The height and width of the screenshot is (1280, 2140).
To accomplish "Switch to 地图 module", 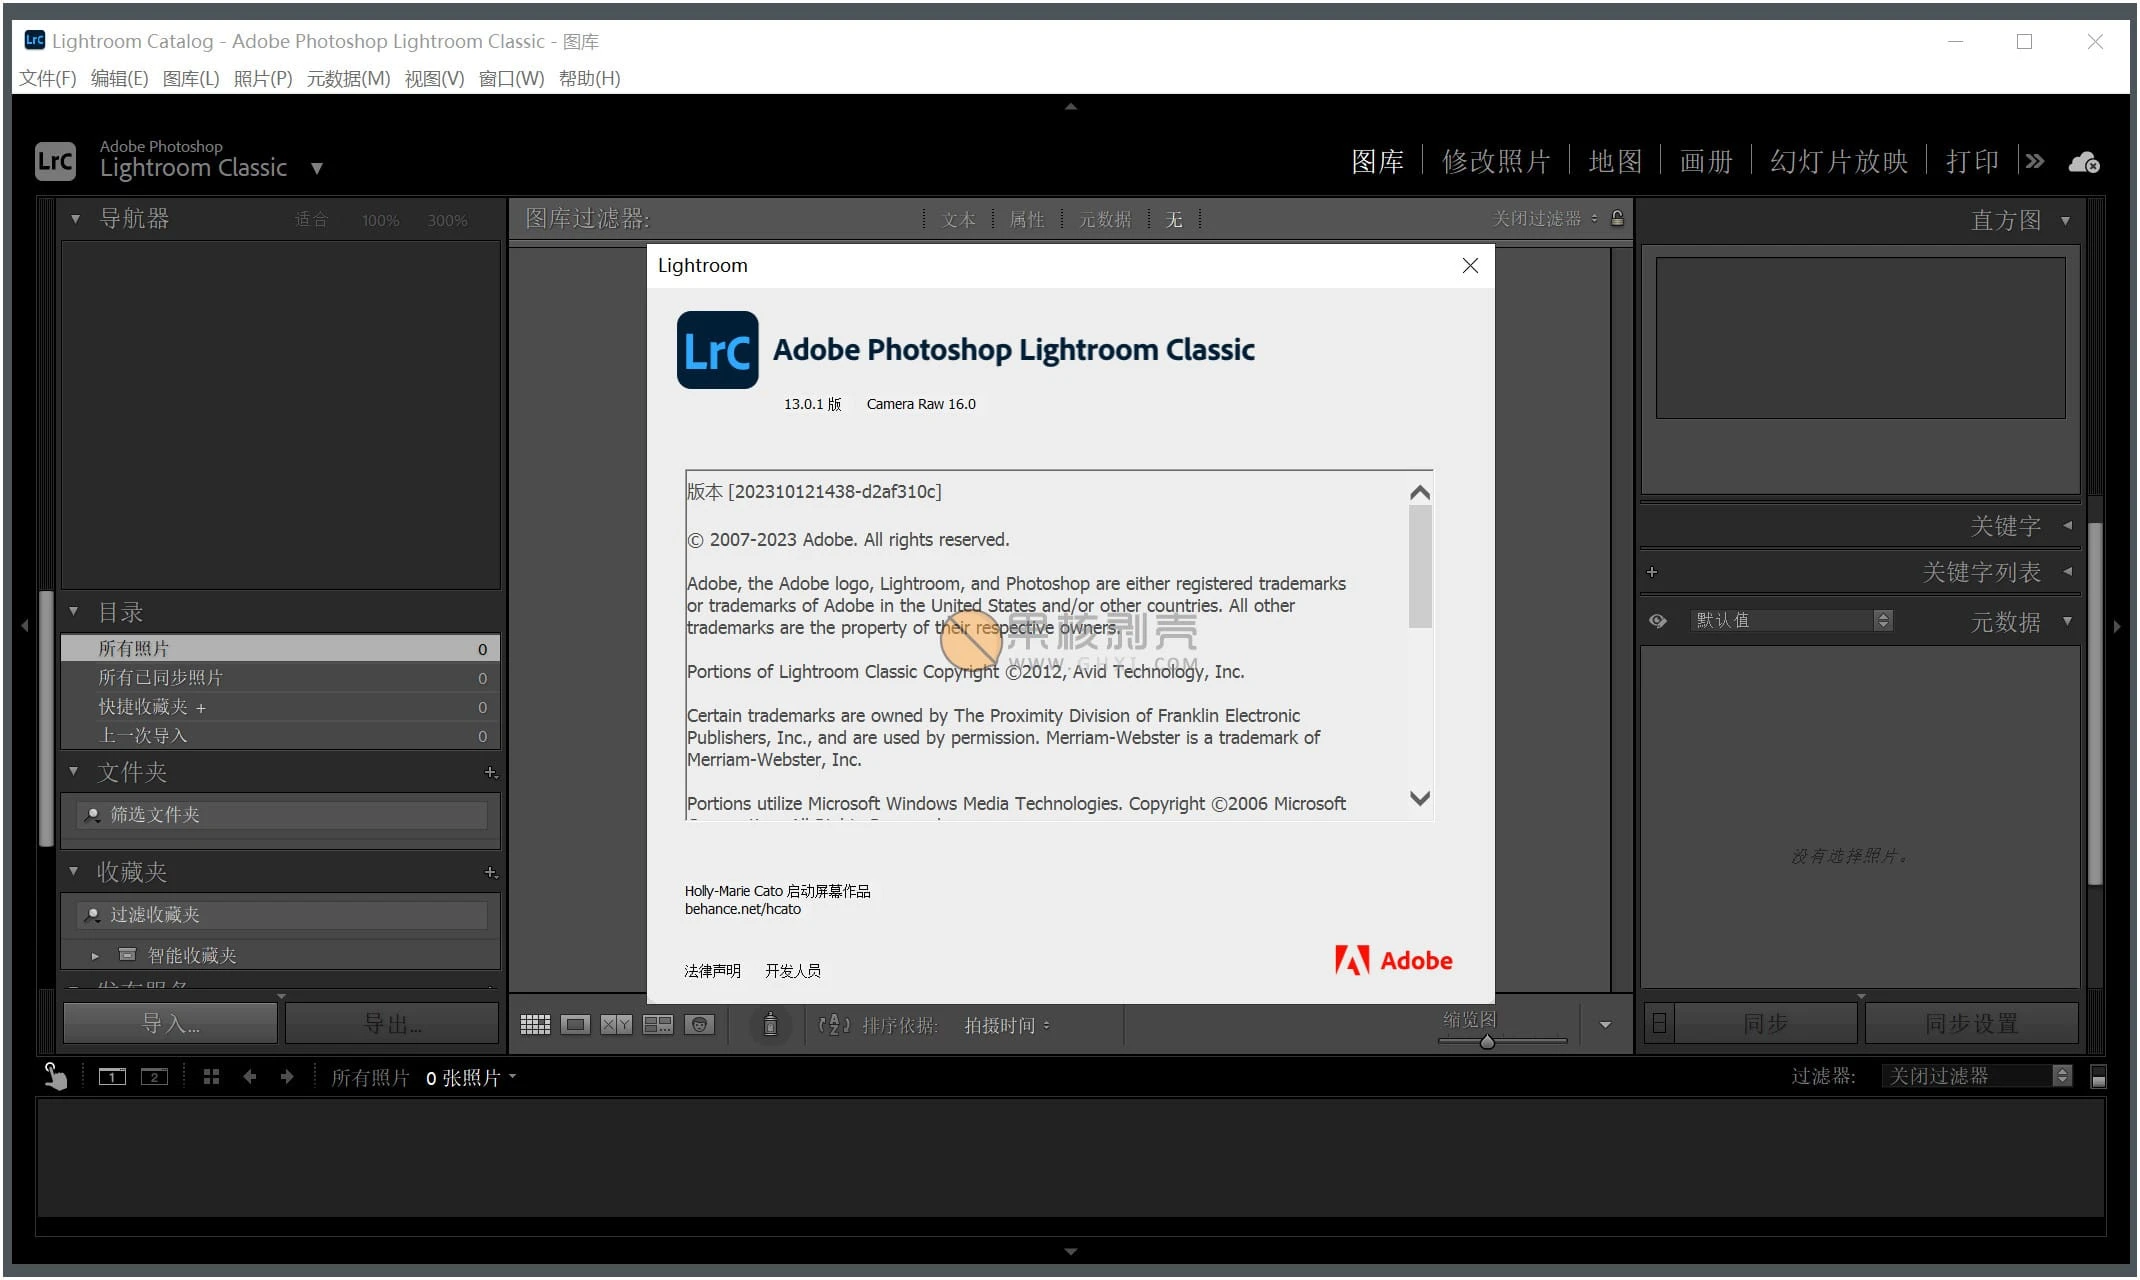I will tap(1615, 161).
